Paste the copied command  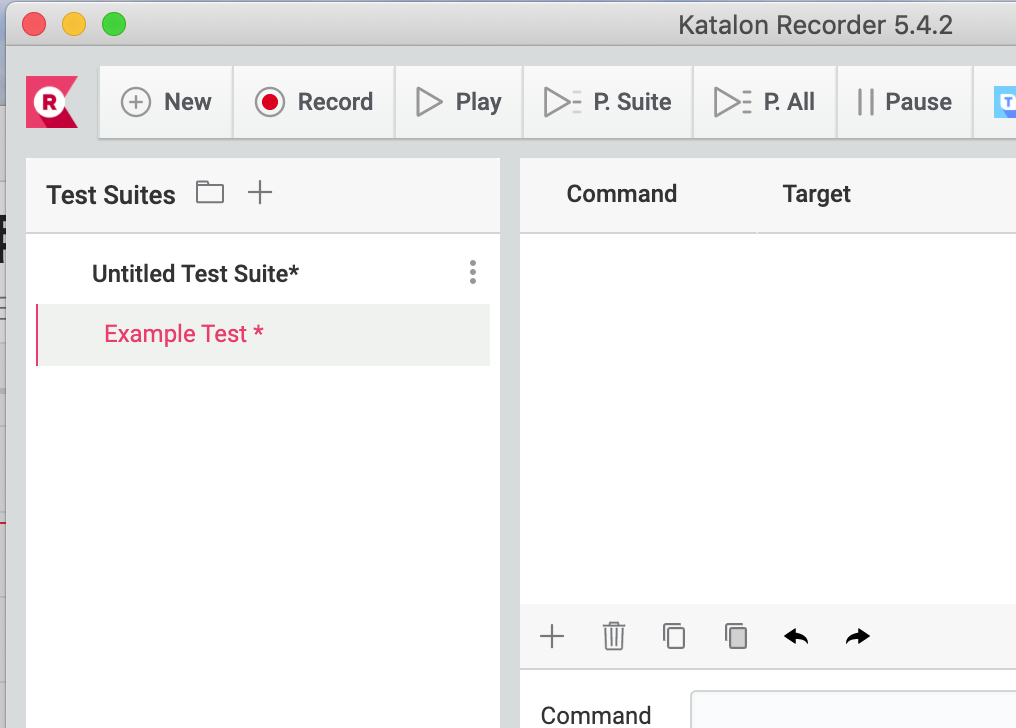click(x=736, y=636)
